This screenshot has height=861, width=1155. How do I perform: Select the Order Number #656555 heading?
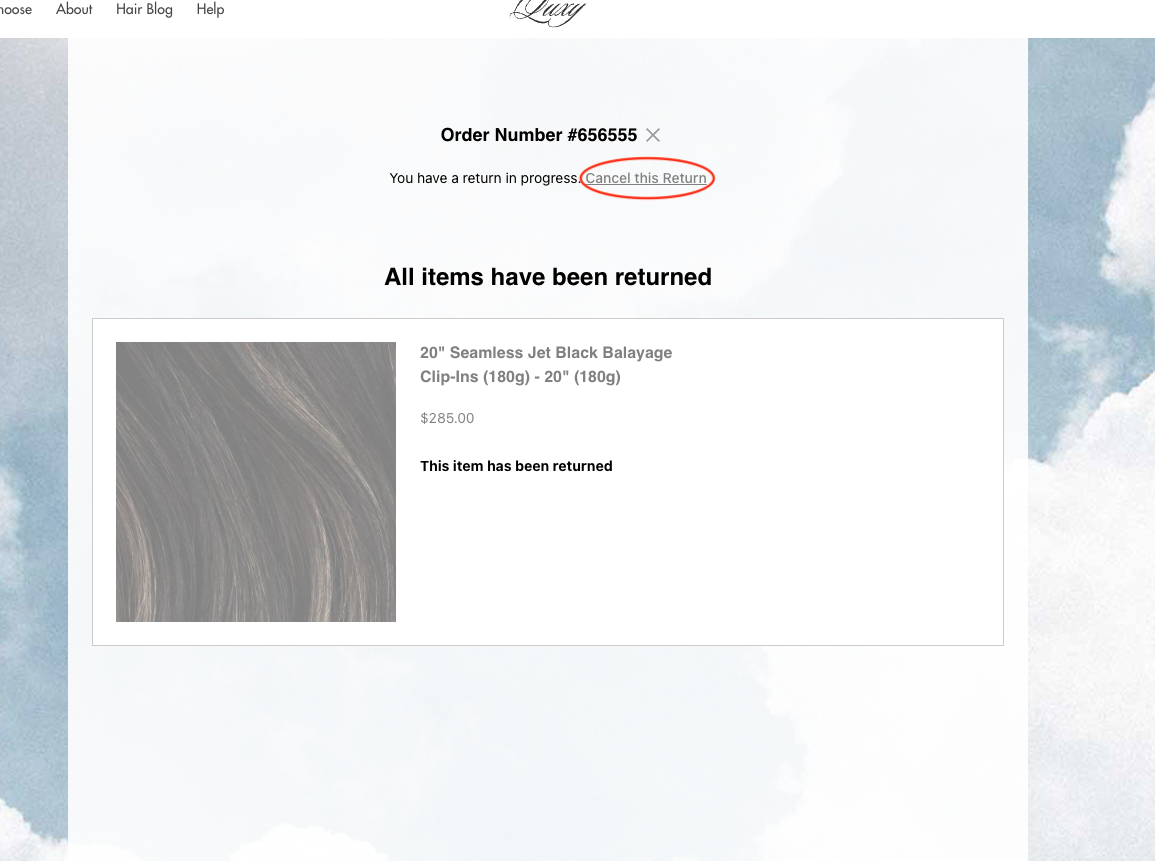(538, 134)
